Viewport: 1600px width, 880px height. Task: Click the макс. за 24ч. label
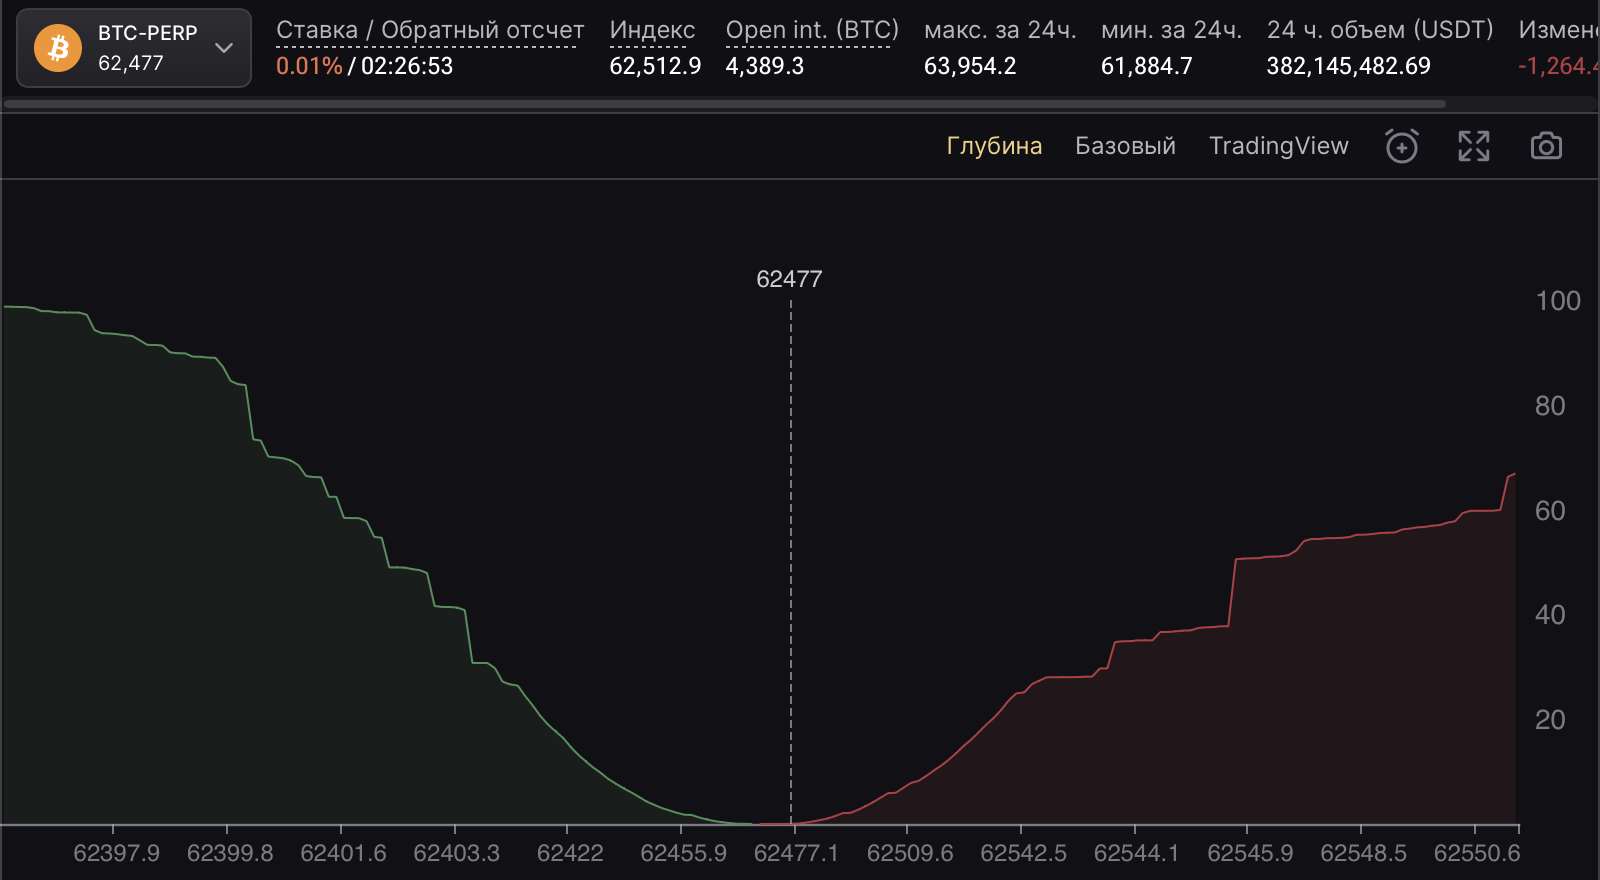[x=1000, y=30]
